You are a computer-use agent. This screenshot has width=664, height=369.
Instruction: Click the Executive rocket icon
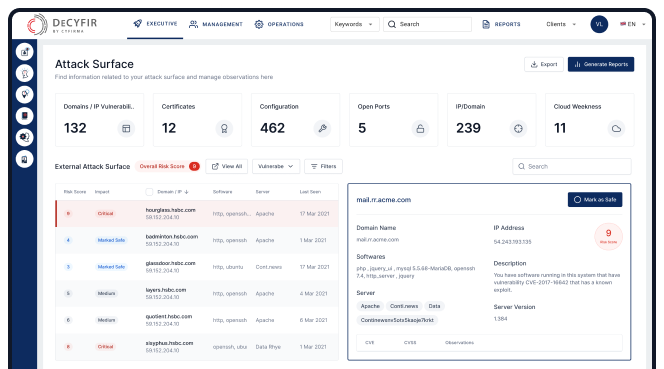[138, 24]
